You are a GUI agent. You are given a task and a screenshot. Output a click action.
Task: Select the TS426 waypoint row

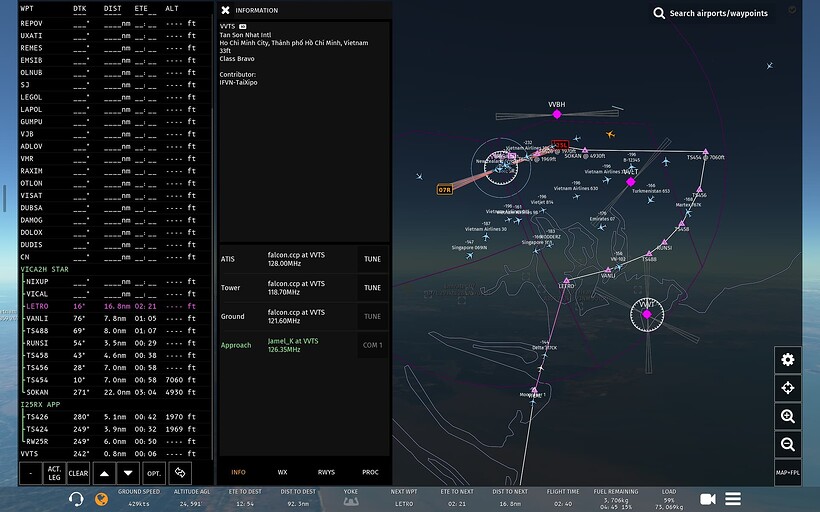(114, 417)
